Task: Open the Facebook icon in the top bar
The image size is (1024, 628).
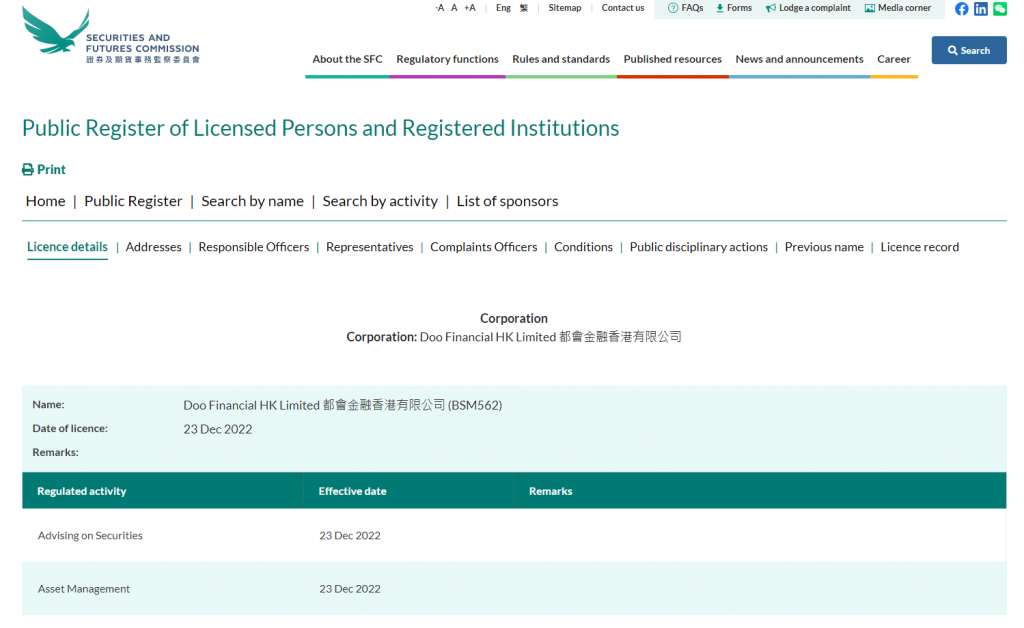Action: coord(961,9)
